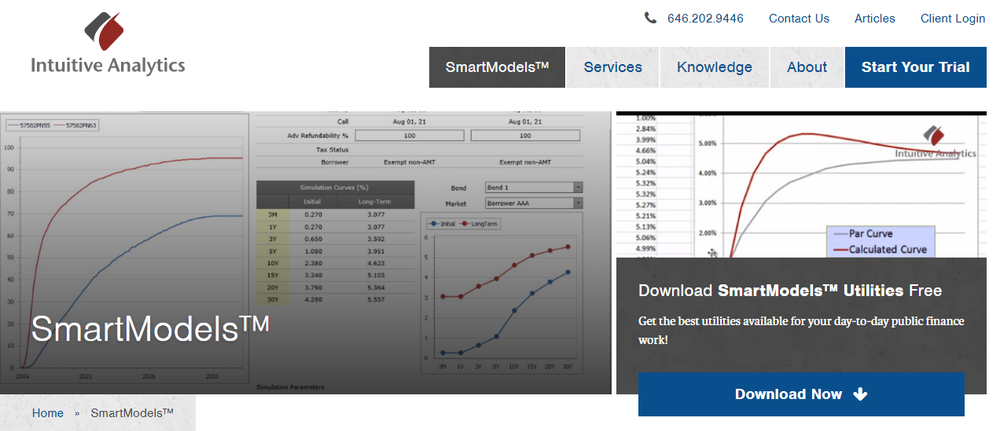Click the 10Y row label in table
The height and width of the screenshot is (431, 1000).
[x=272, y=262]
